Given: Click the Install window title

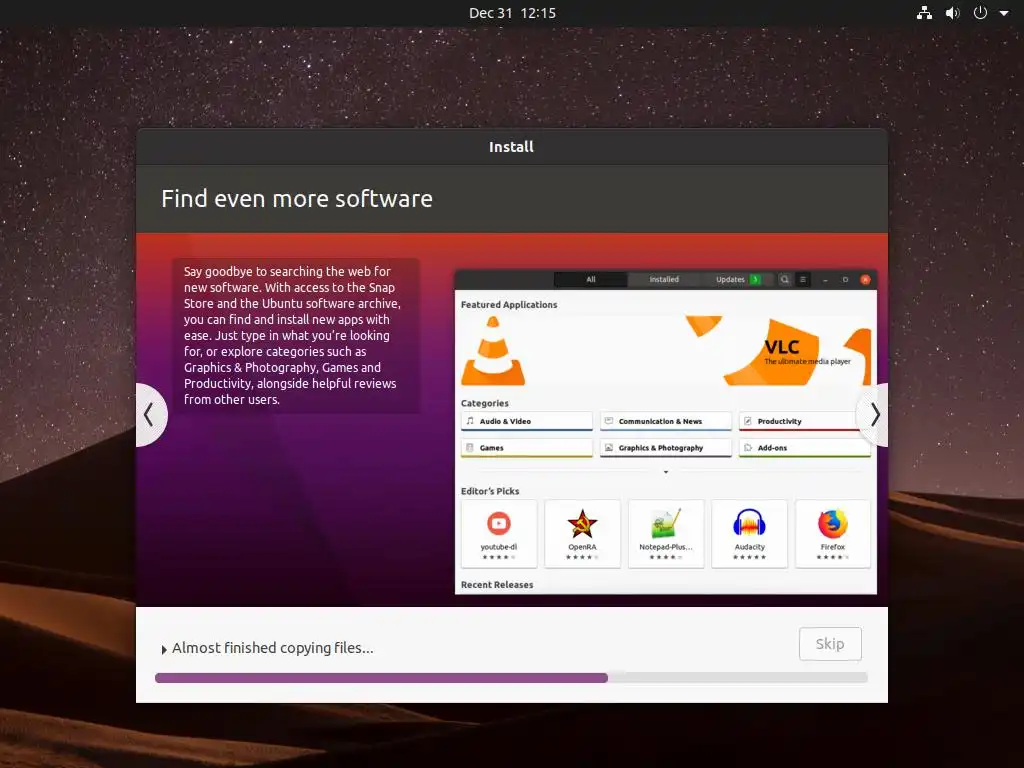Looking at the screenshot, I should point(511,147).
